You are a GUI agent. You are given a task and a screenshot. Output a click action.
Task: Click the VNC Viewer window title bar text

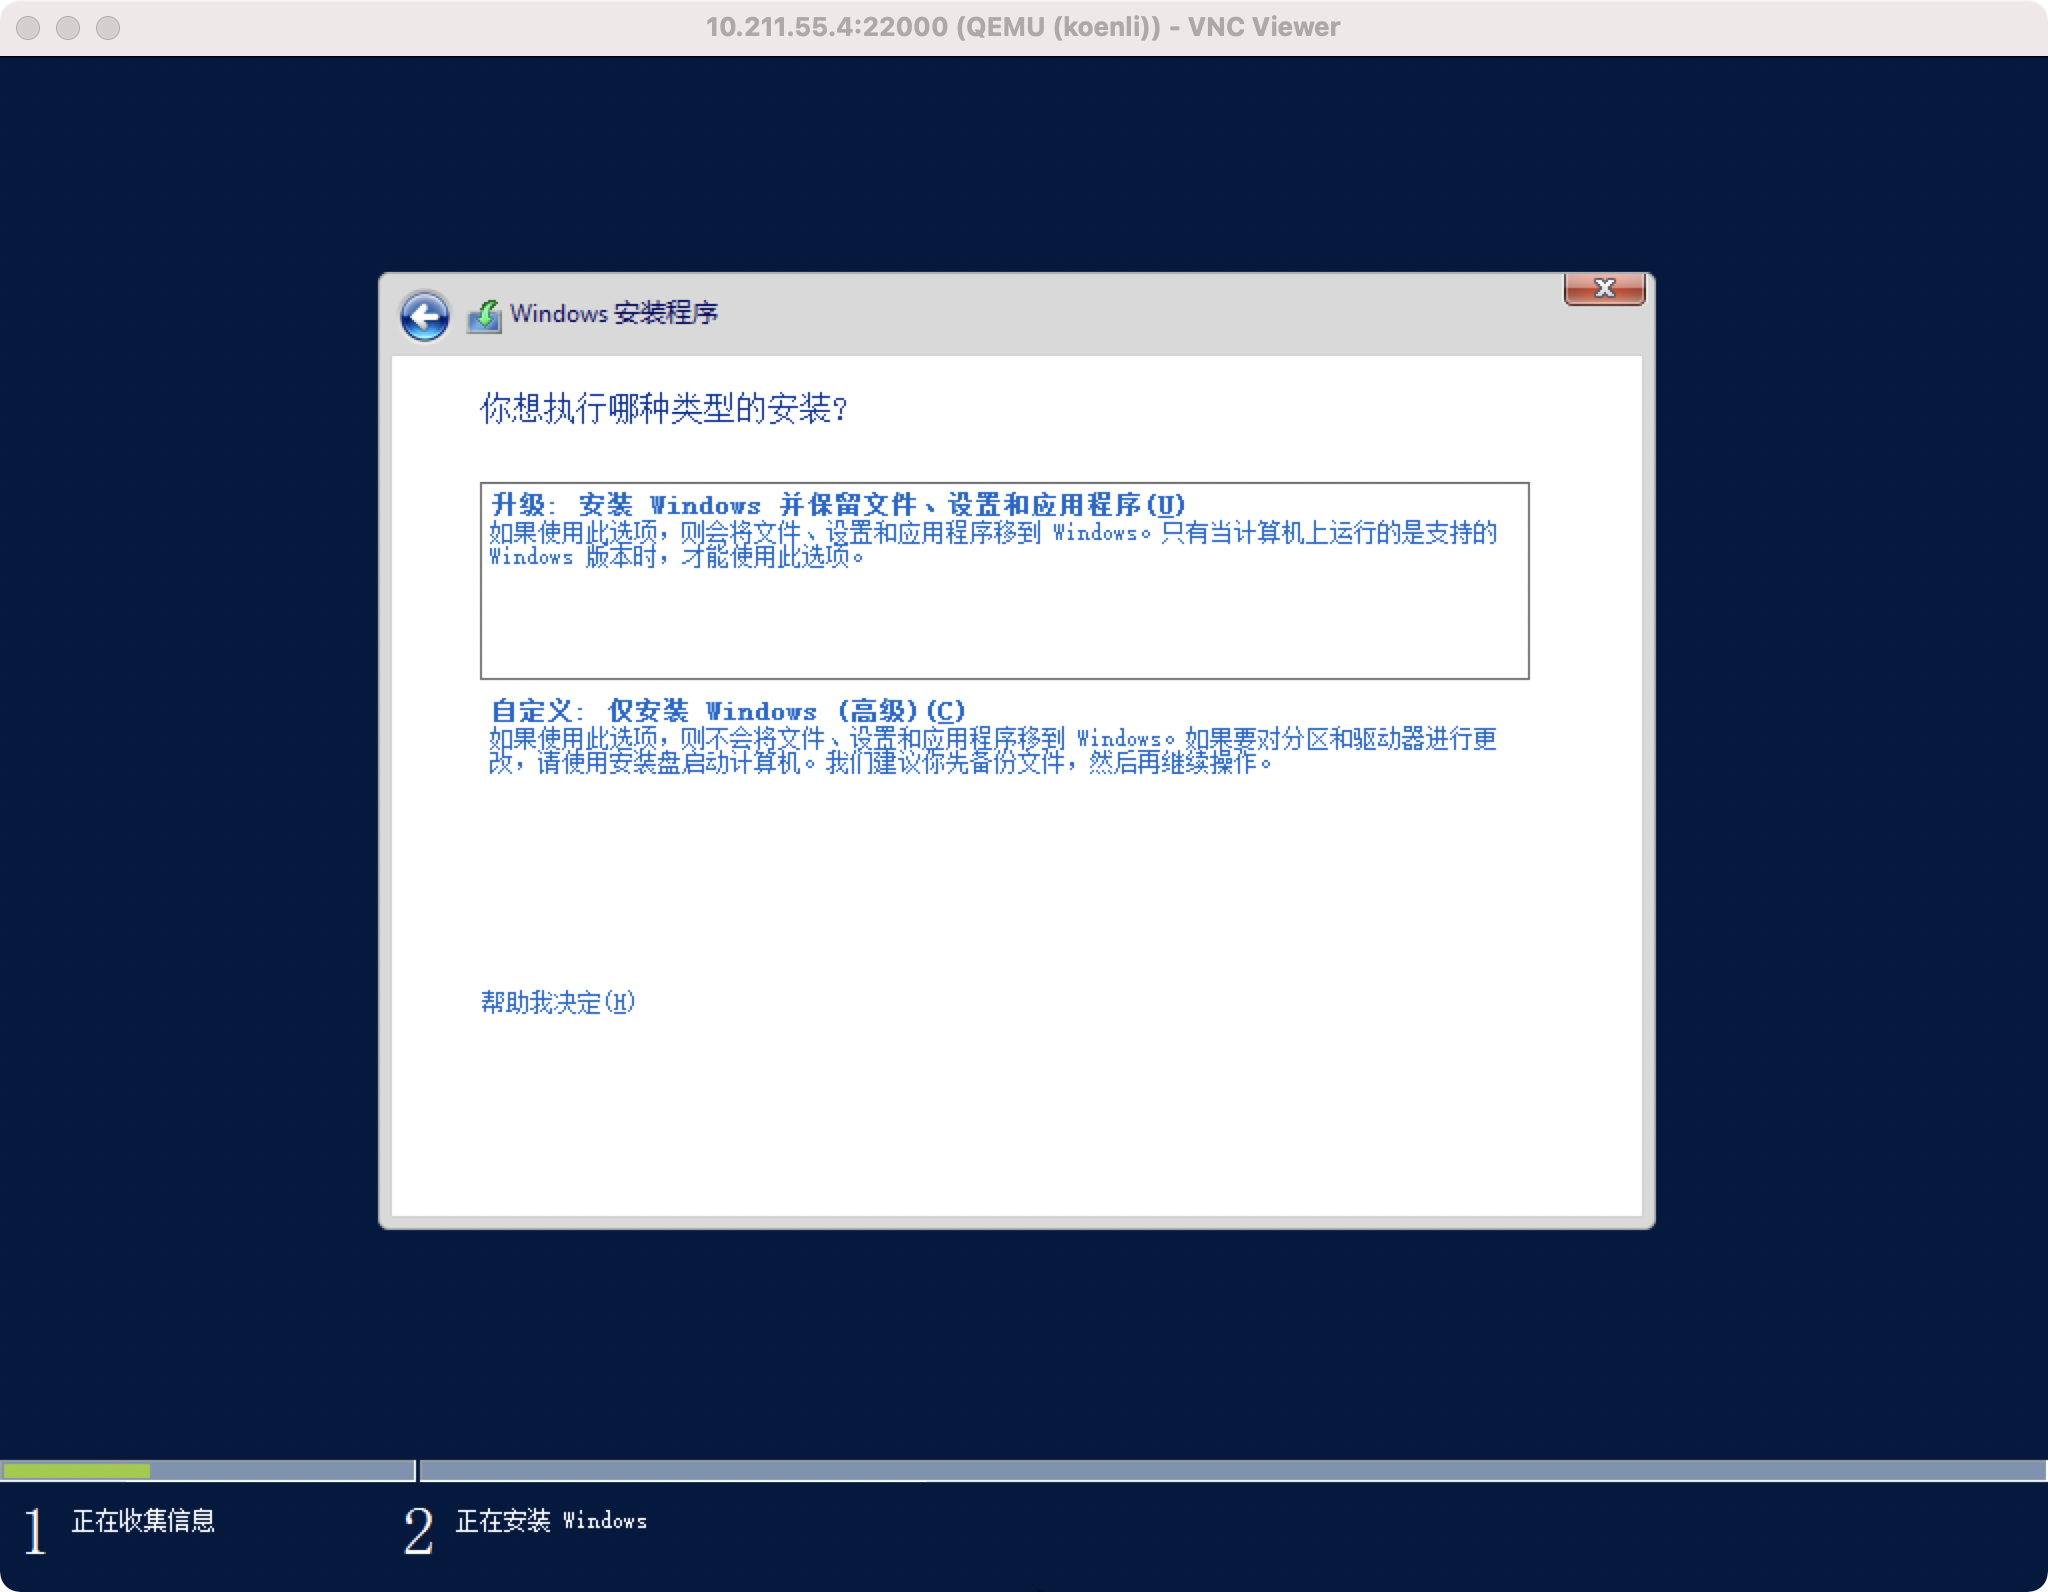pos(1022,27)
